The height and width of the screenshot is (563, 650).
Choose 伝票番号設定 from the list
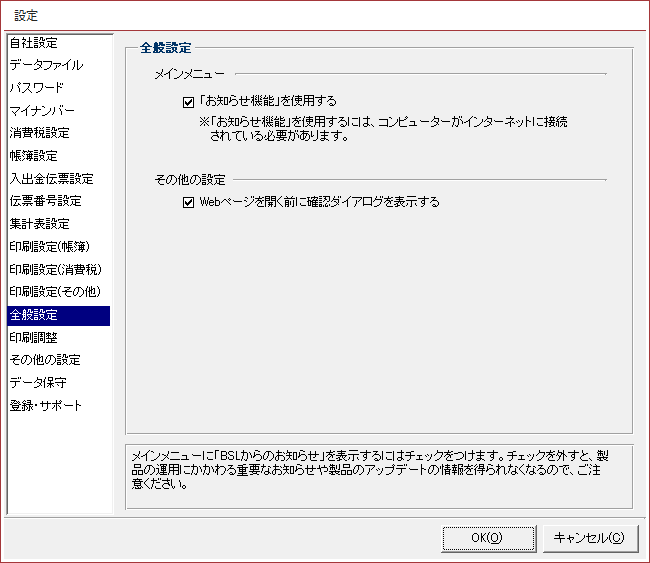pos(45,201)
